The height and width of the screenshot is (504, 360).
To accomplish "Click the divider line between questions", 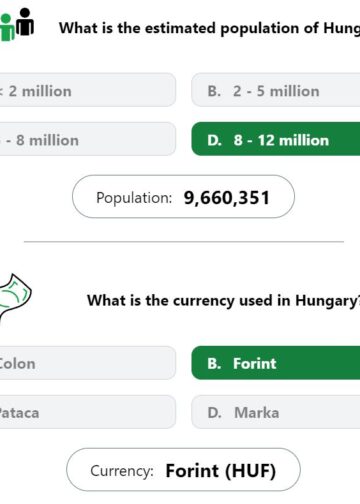I will (x=184, y=242).
